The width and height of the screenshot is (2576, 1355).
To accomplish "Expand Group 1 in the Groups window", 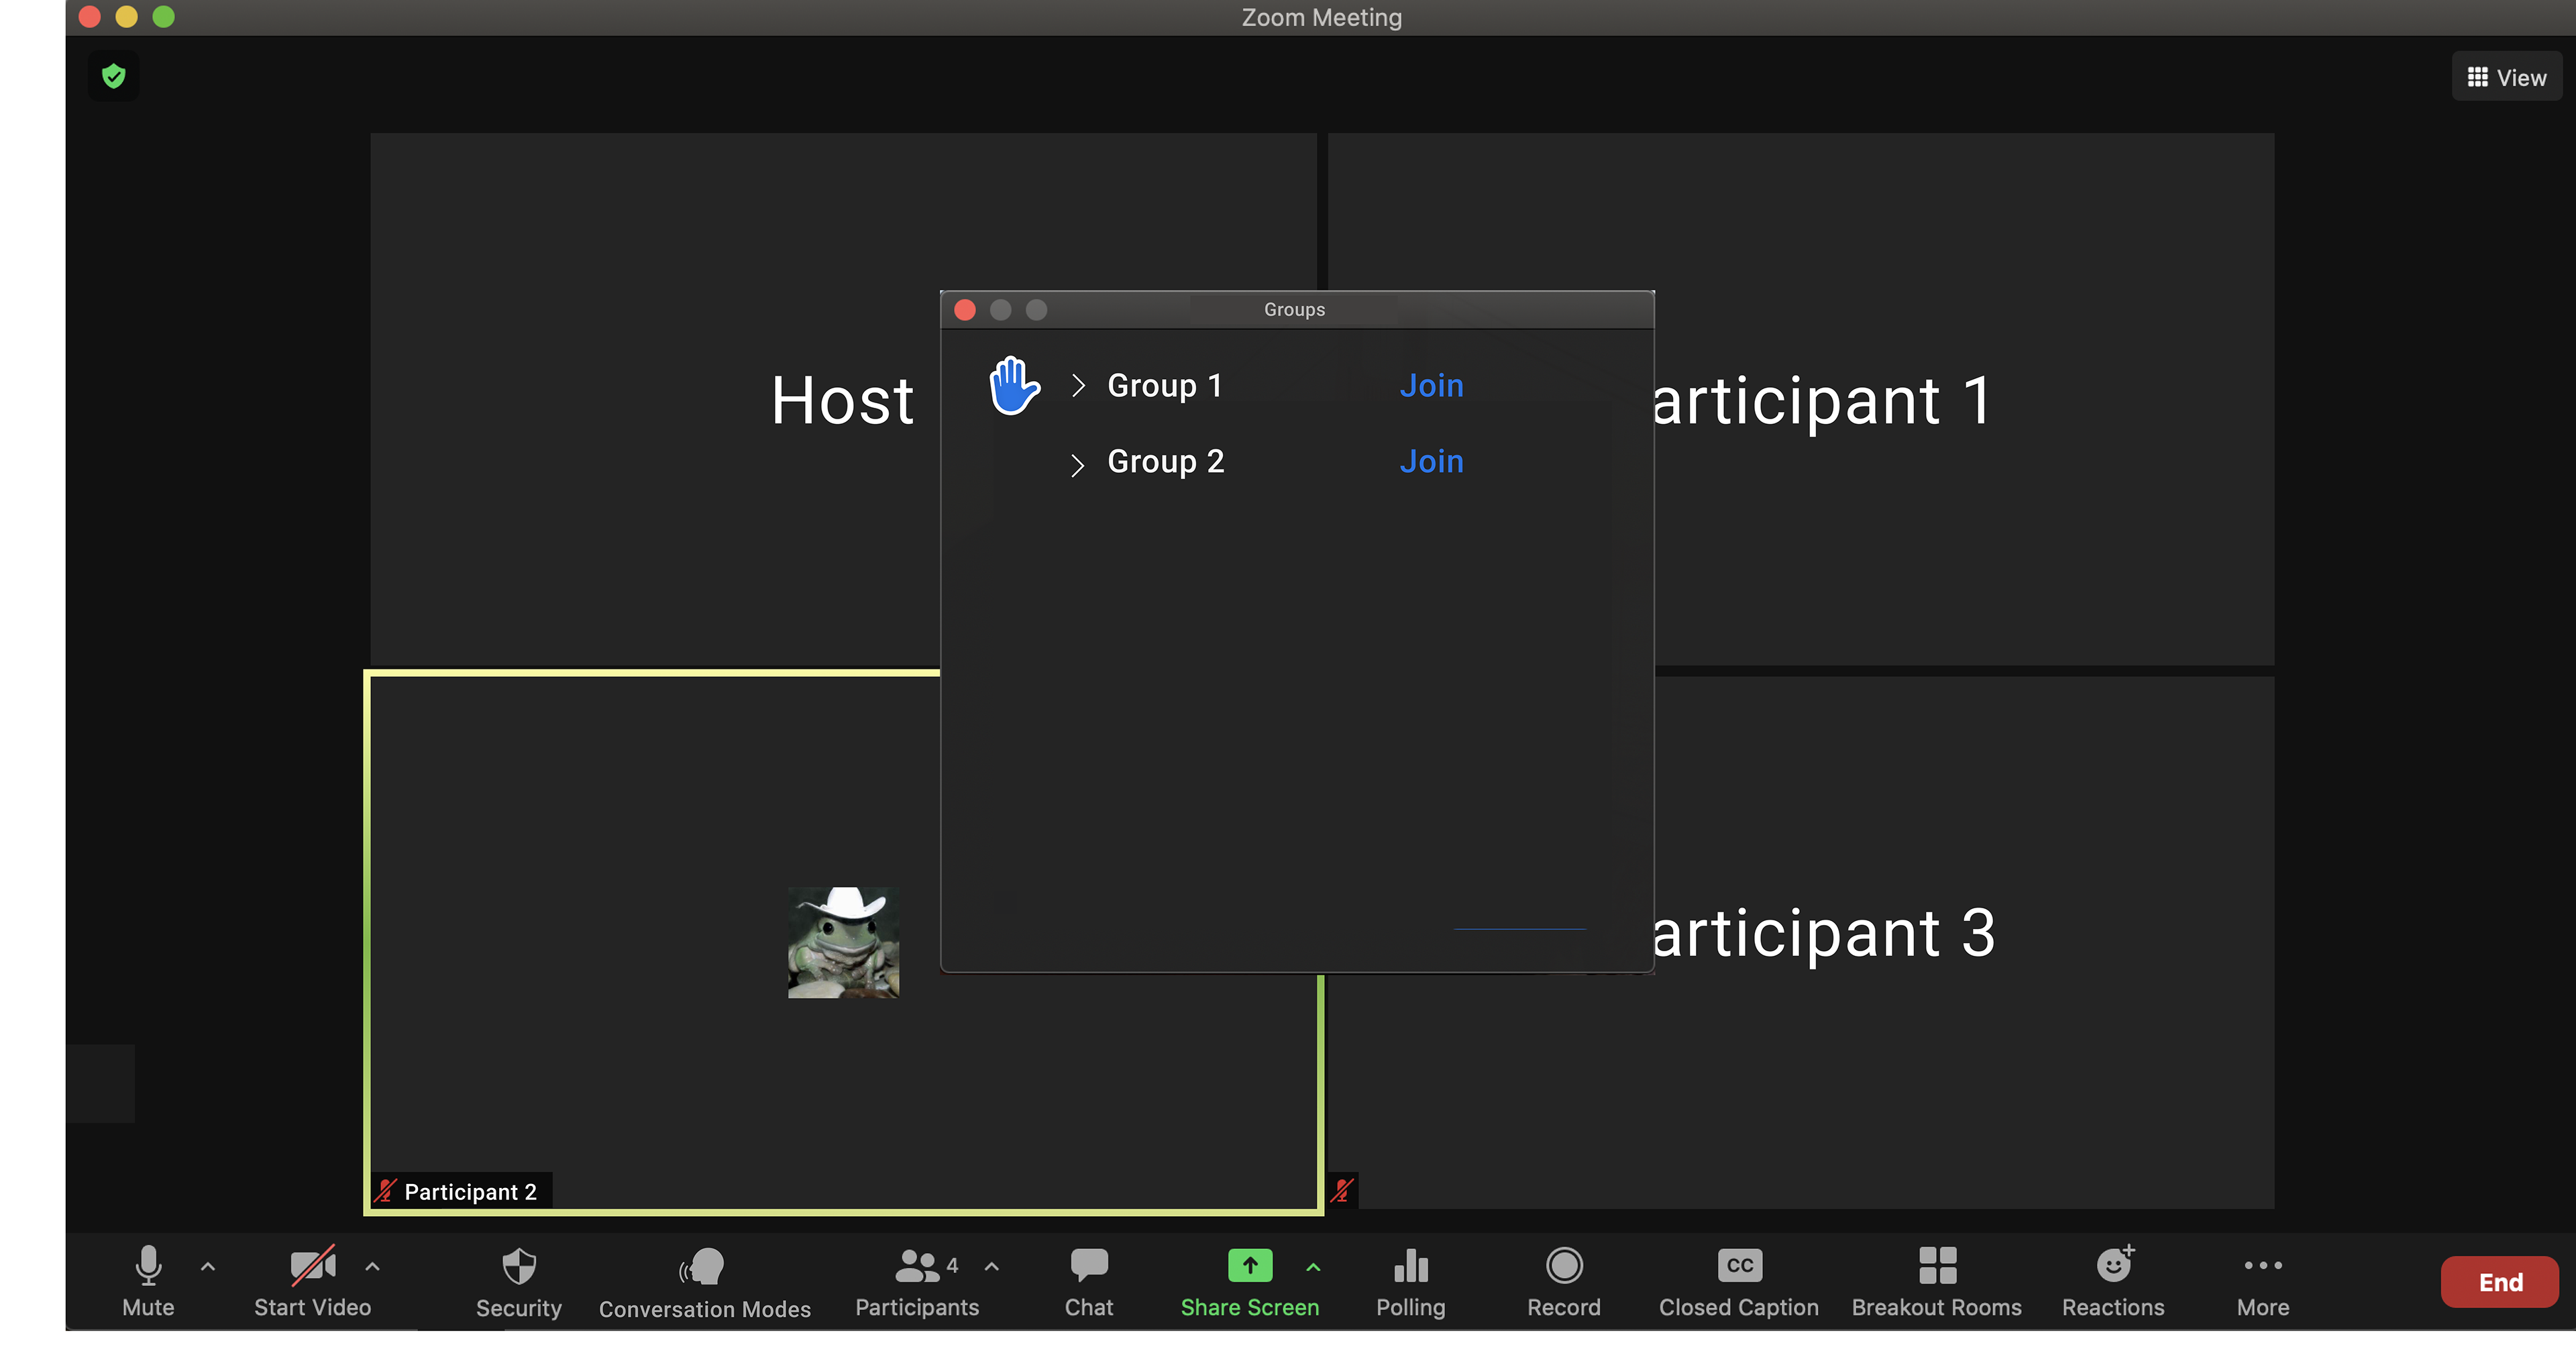I will tap(1077, 386).
